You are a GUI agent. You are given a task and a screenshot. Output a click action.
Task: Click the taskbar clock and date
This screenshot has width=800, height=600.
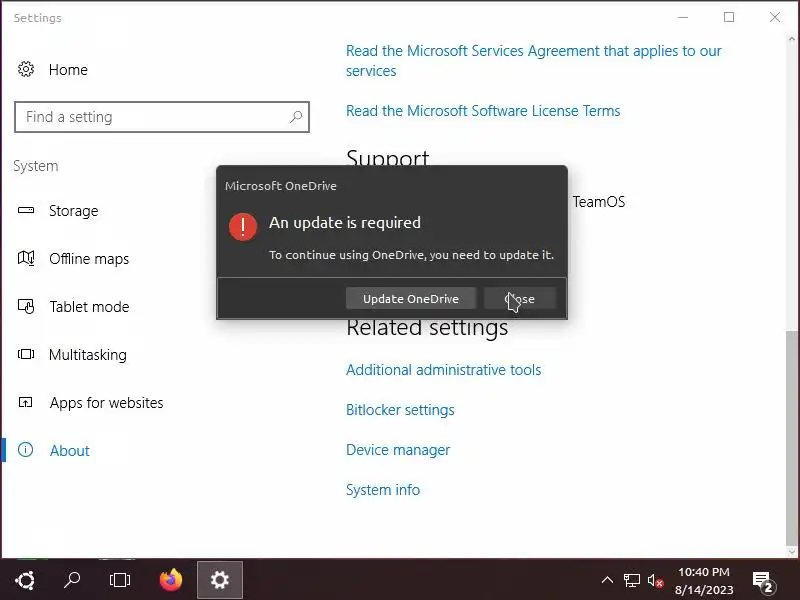click(x=704, y=581)
